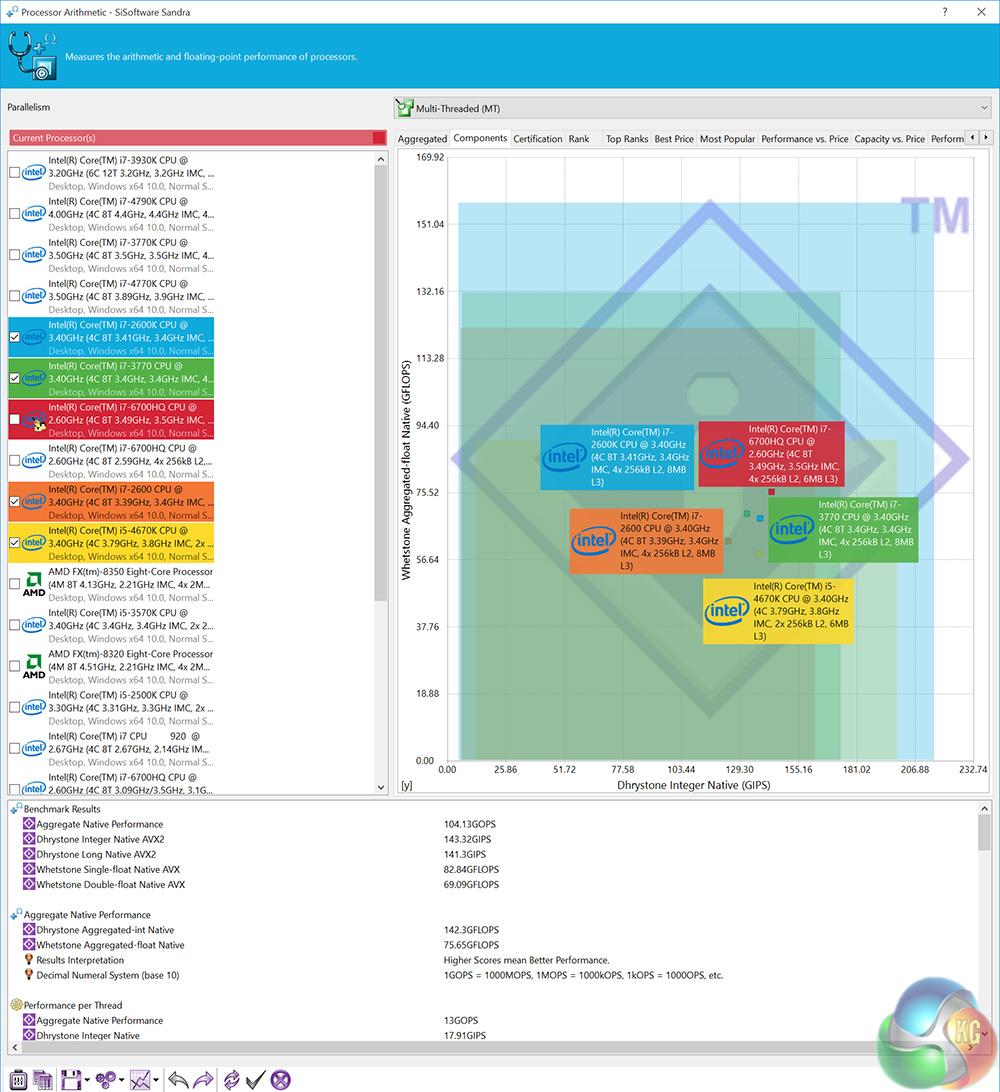This screenshot has height=1092, width=1000.
Task: Select the Whetstone Aggregated-float Native row
Action: (110, 945)
